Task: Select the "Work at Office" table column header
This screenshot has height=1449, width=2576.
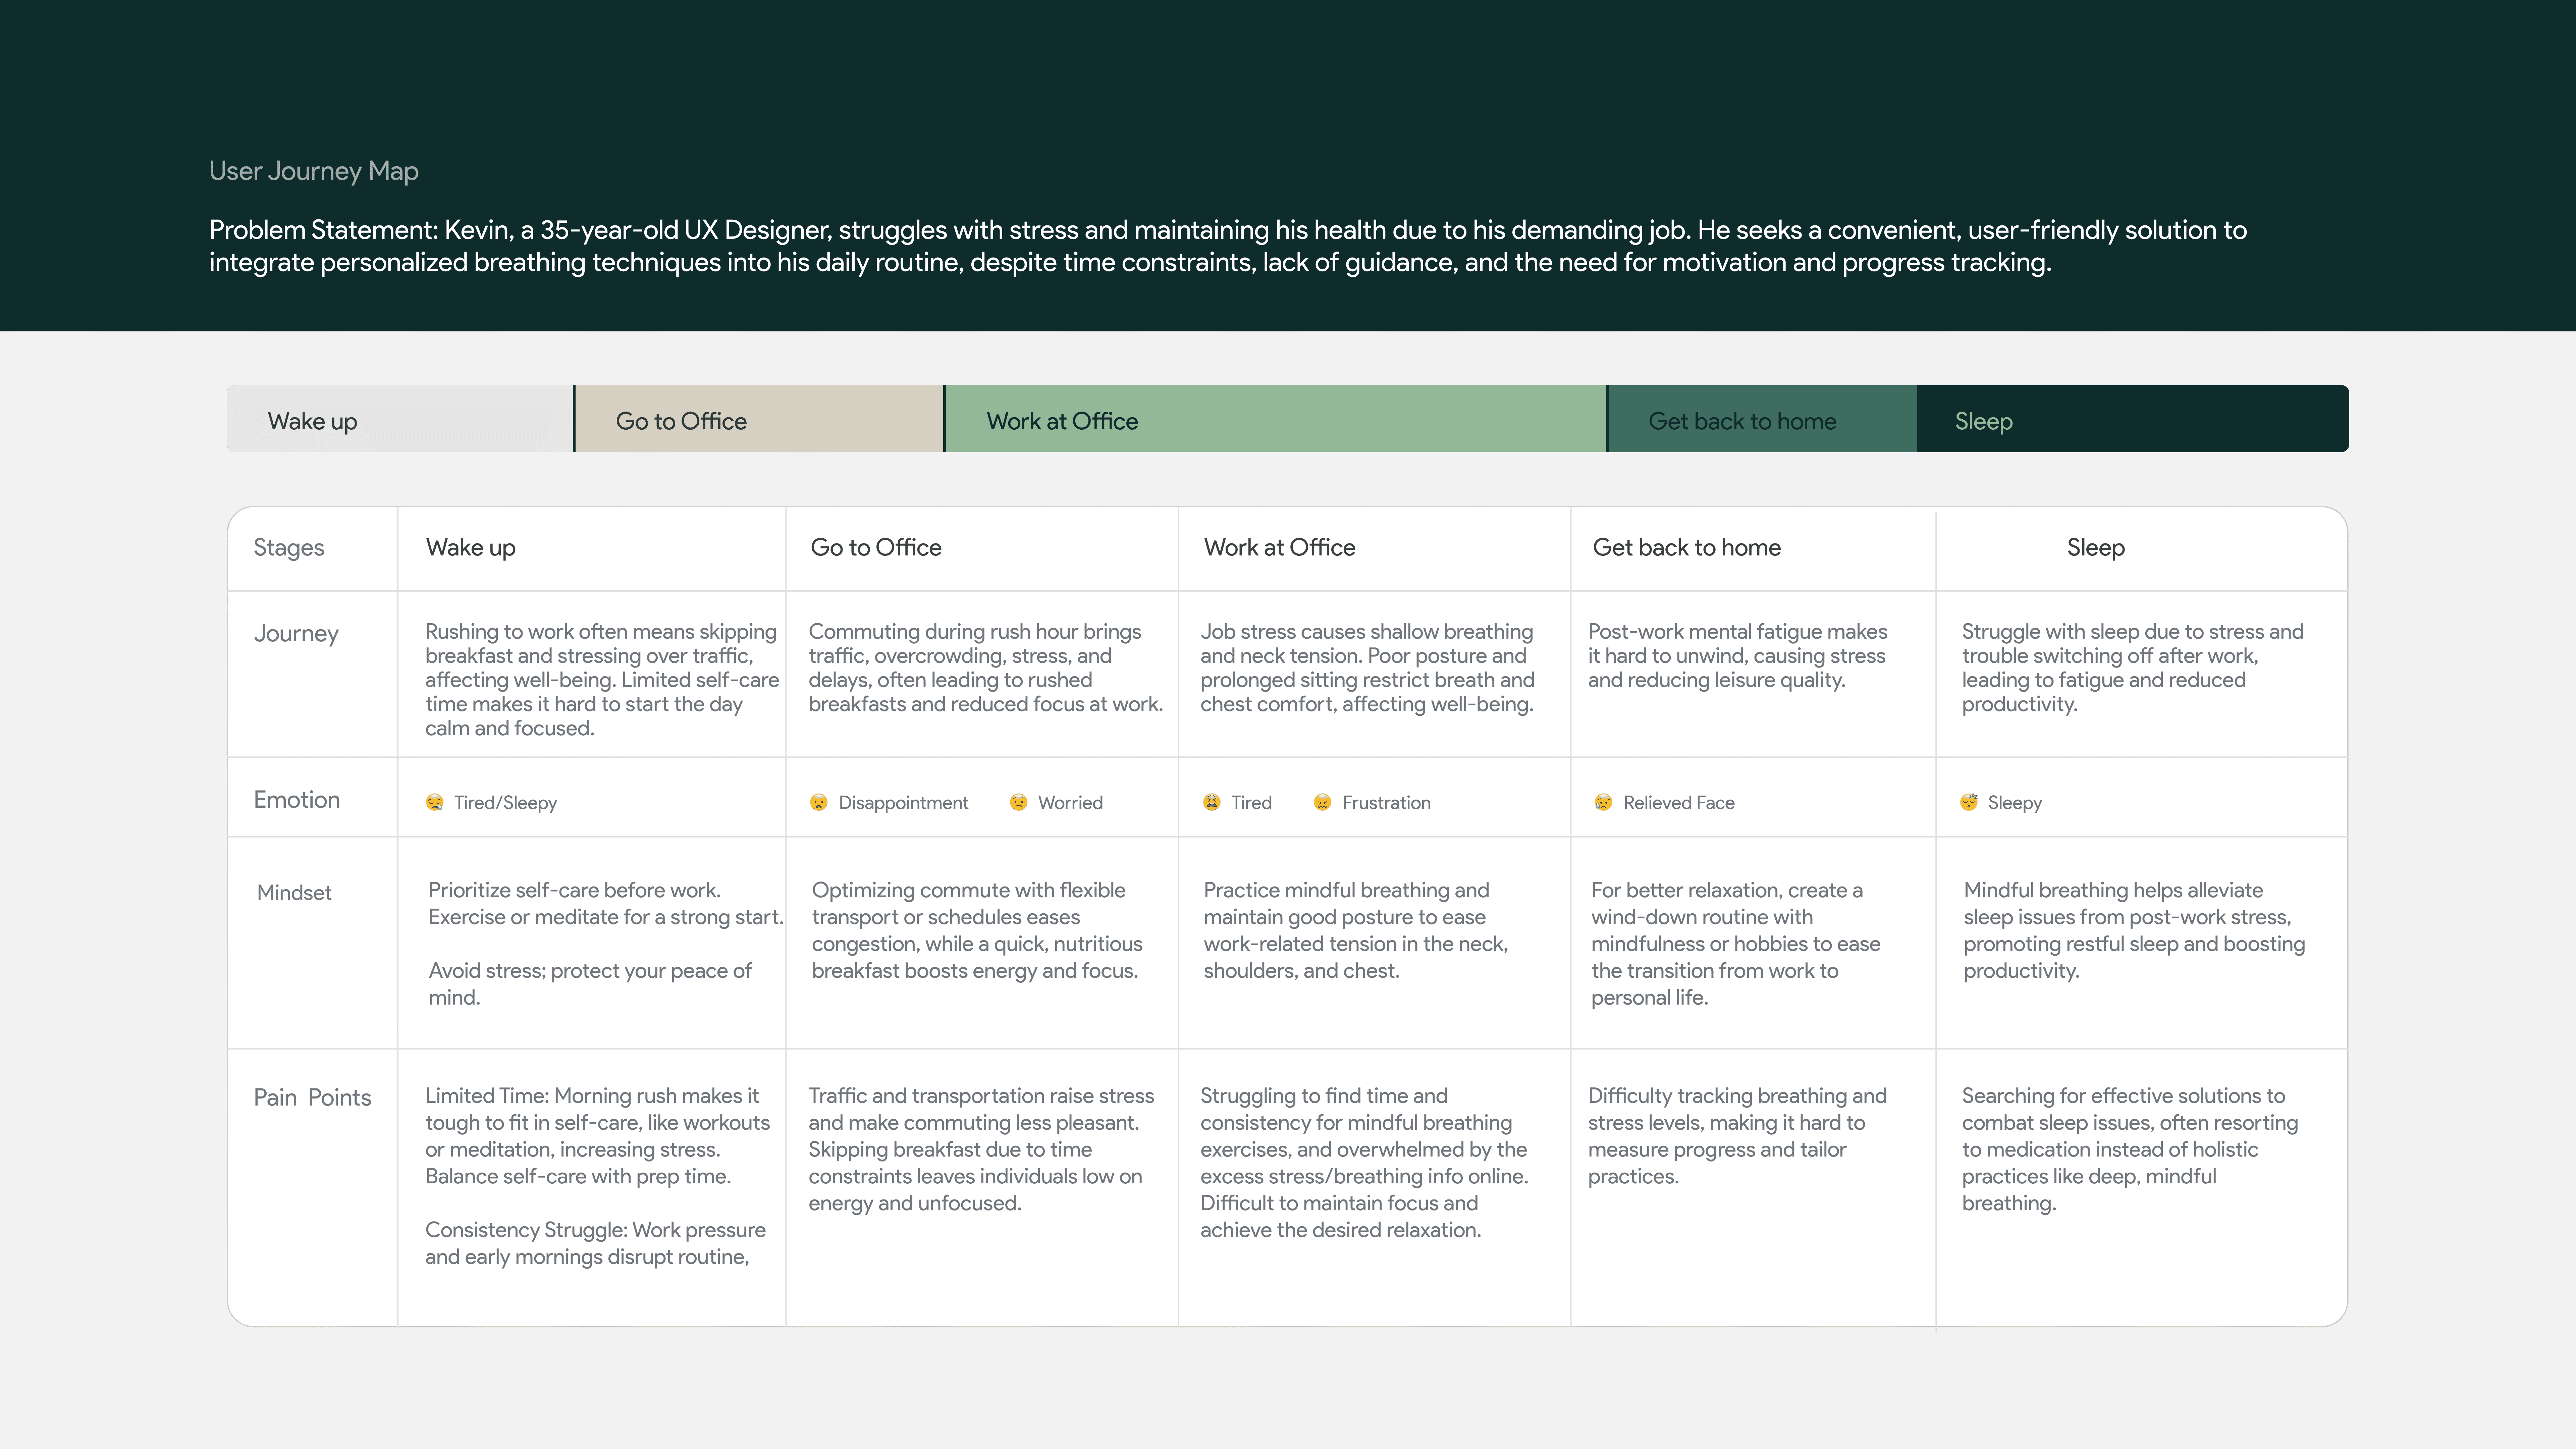Action: click(1280, 548)
